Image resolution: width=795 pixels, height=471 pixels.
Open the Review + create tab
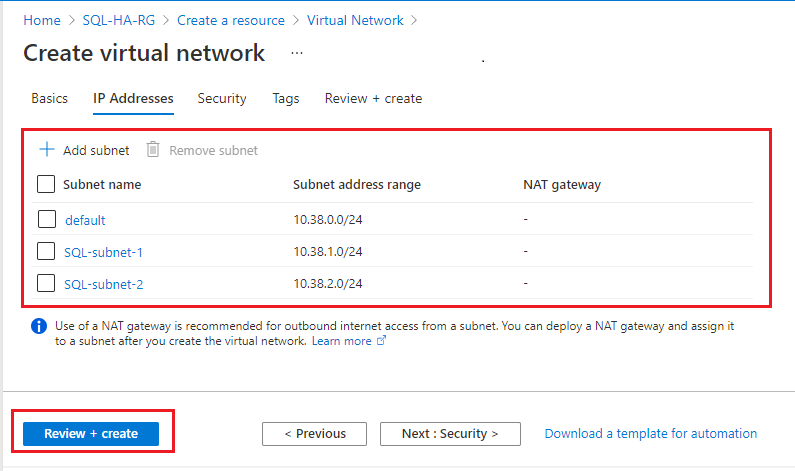(373, 99)
